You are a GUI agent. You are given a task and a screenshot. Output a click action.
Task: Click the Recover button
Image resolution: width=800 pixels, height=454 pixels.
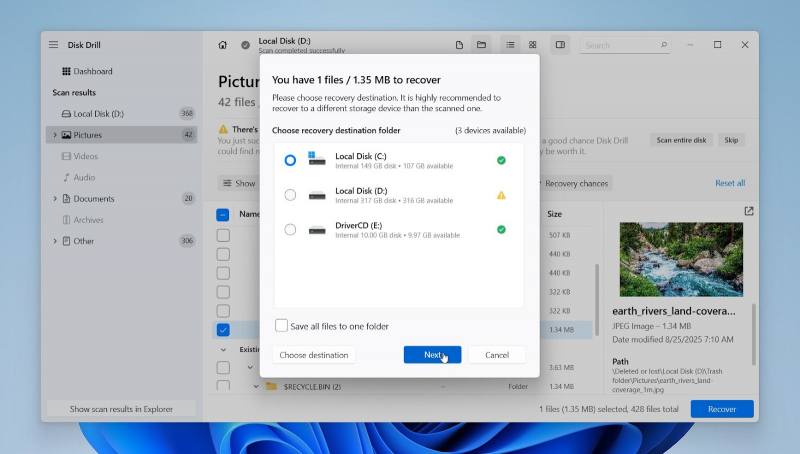[722, 409]
